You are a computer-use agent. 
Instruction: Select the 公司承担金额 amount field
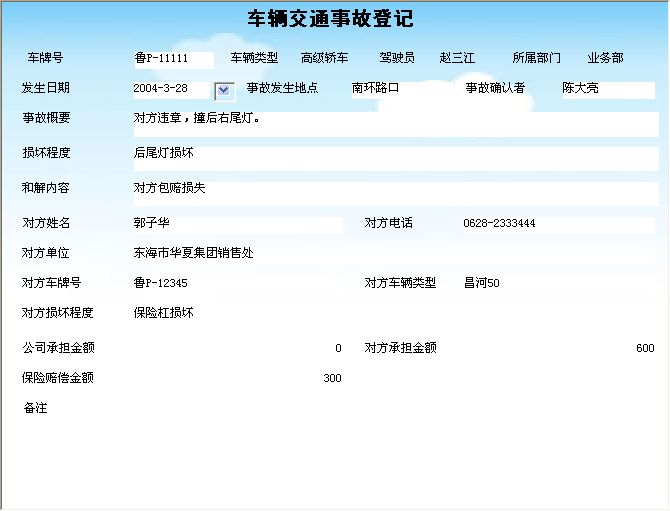(237, 349)
